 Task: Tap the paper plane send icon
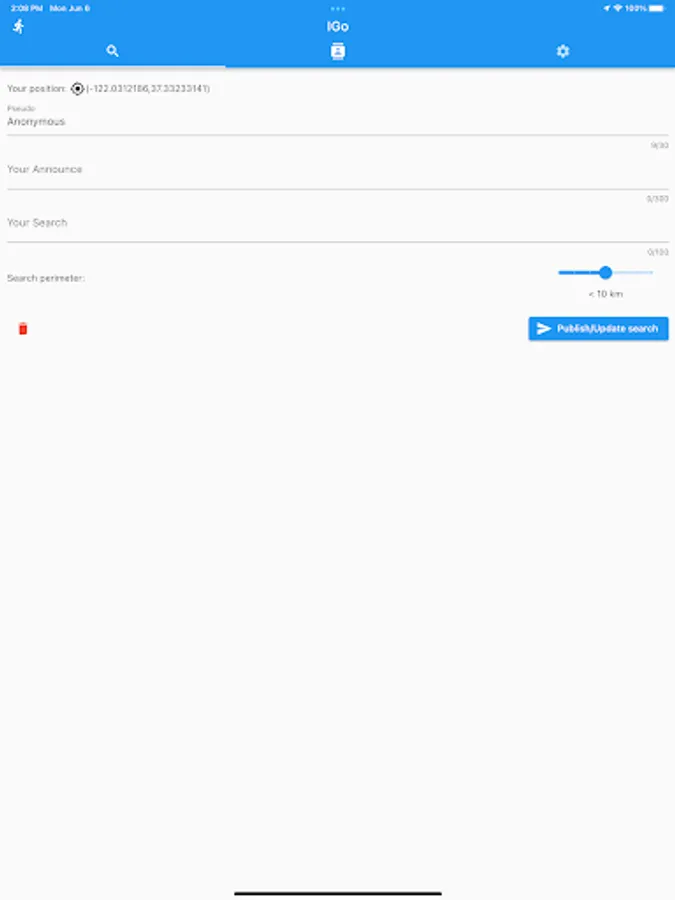click(x=543, y=328)
